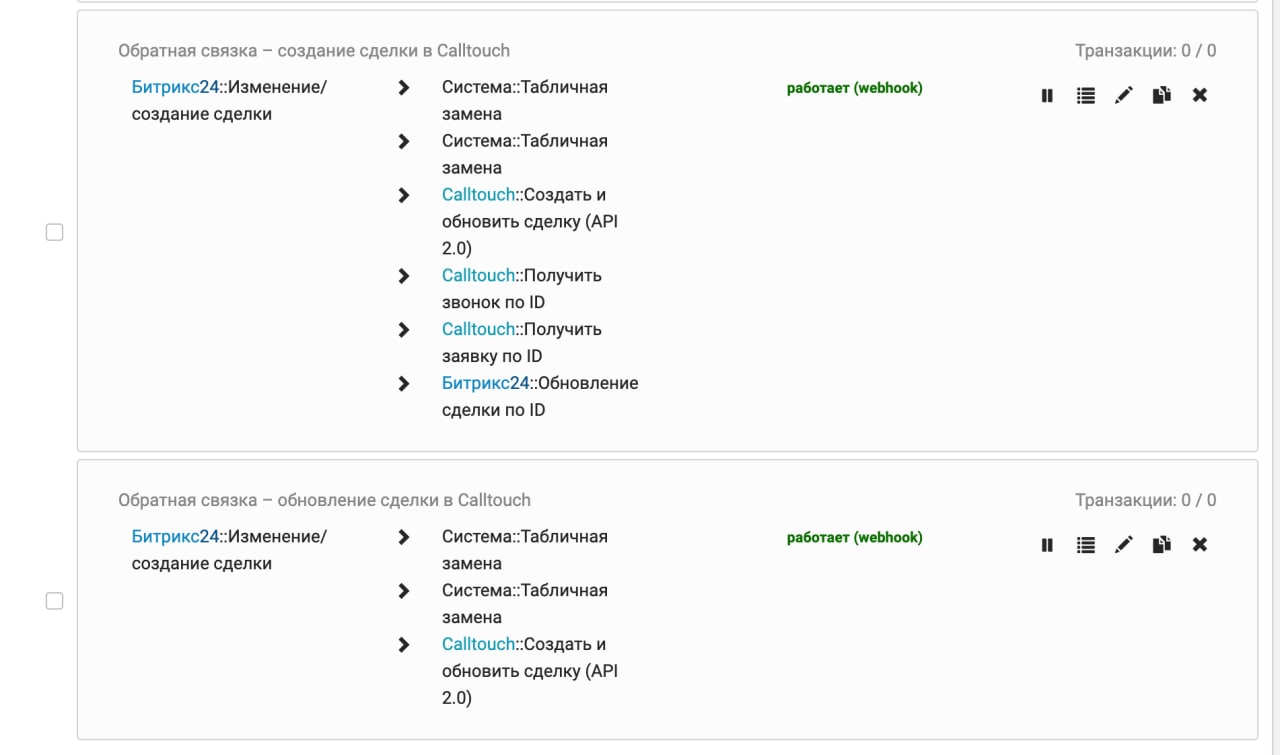Open Битрикс24 trigger link in создание card

pos(175,87)
